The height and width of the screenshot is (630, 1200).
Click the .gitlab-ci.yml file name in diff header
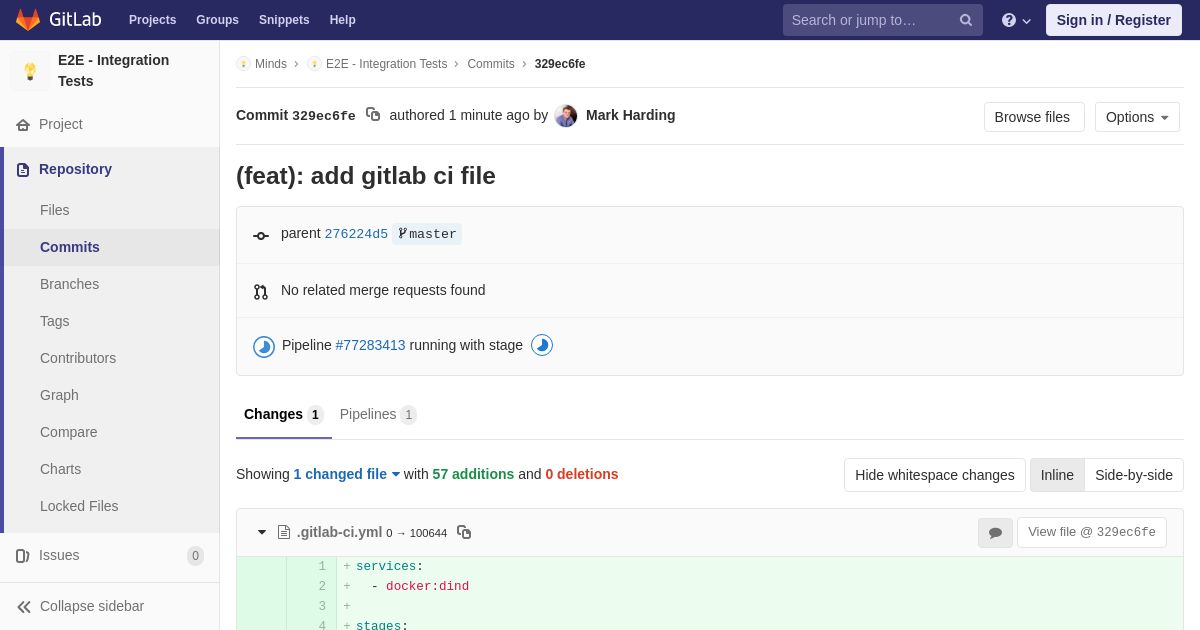coord(339,532)
